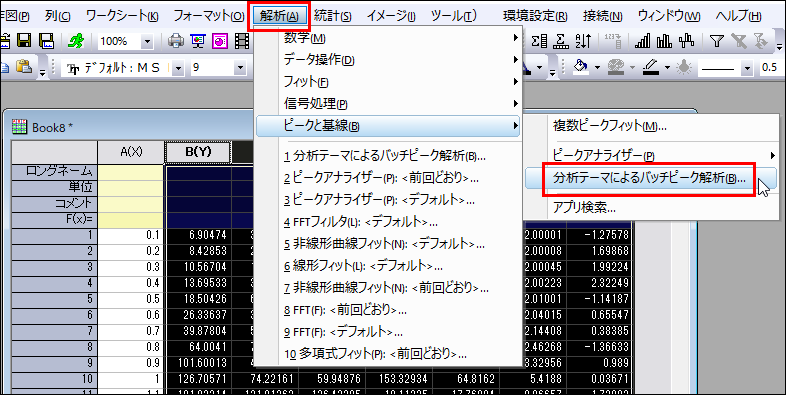Click the Remove Filter crossed funnel icon
Image resolution: width=786 pixels, height=395 pixels.
pos(738,41)
